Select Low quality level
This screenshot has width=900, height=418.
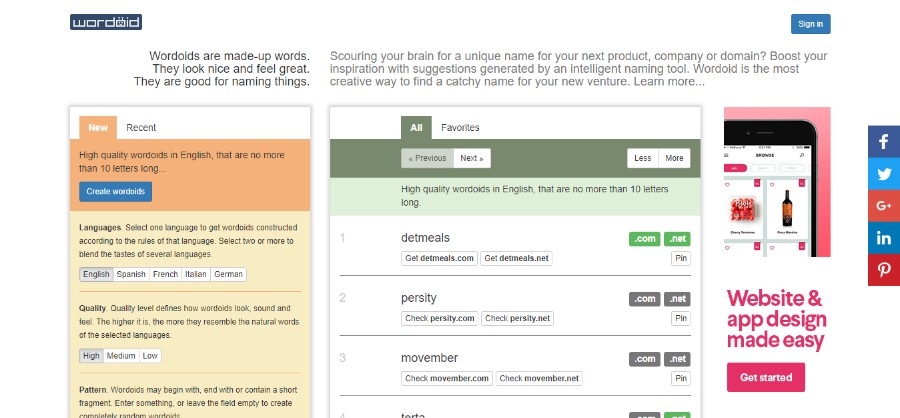coord(150,356)
